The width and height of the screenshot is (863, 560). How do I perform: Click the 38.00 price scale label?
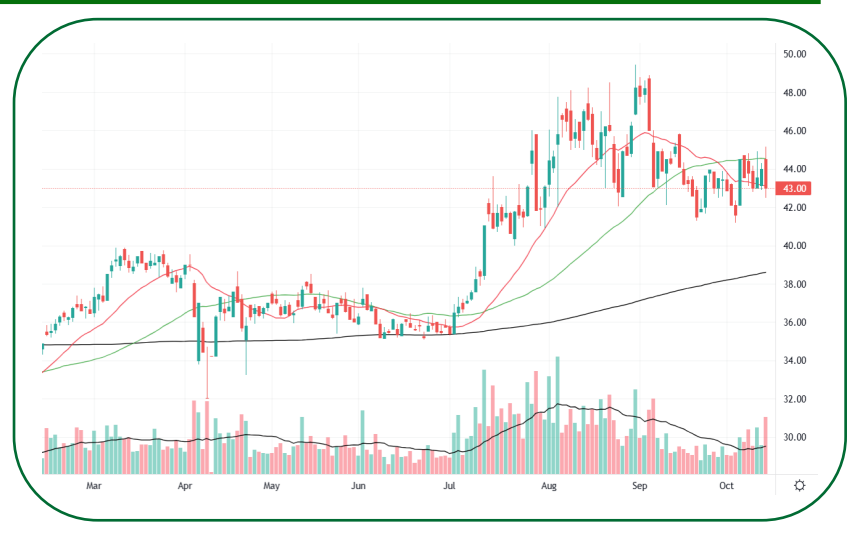click(794, 284)
